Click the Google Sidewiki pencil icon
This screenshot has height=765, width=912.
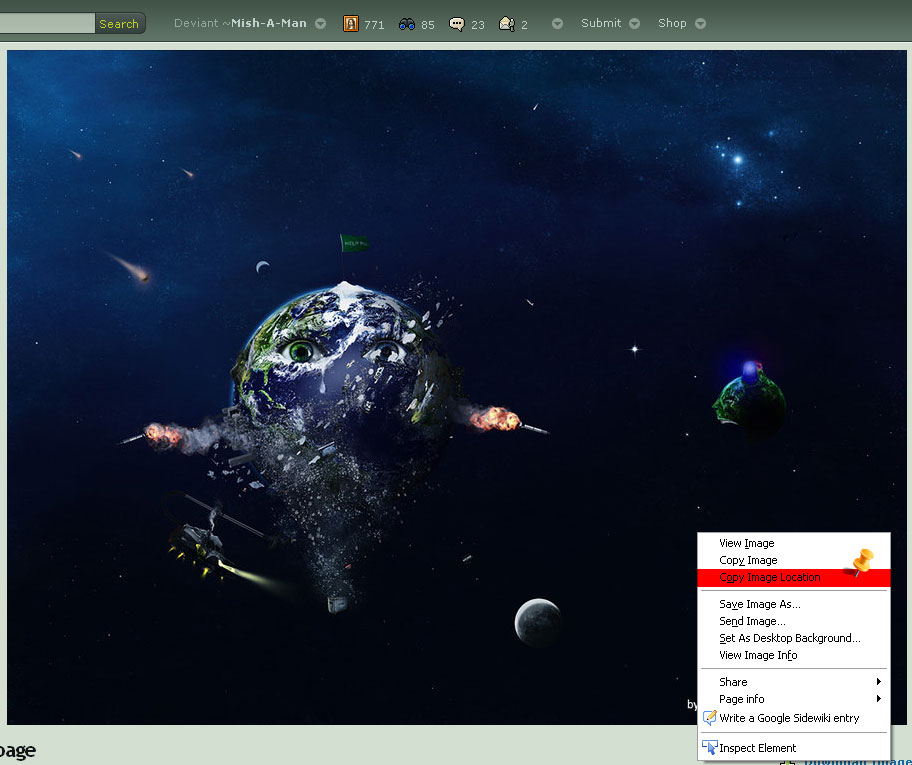(x=710, y=718)
